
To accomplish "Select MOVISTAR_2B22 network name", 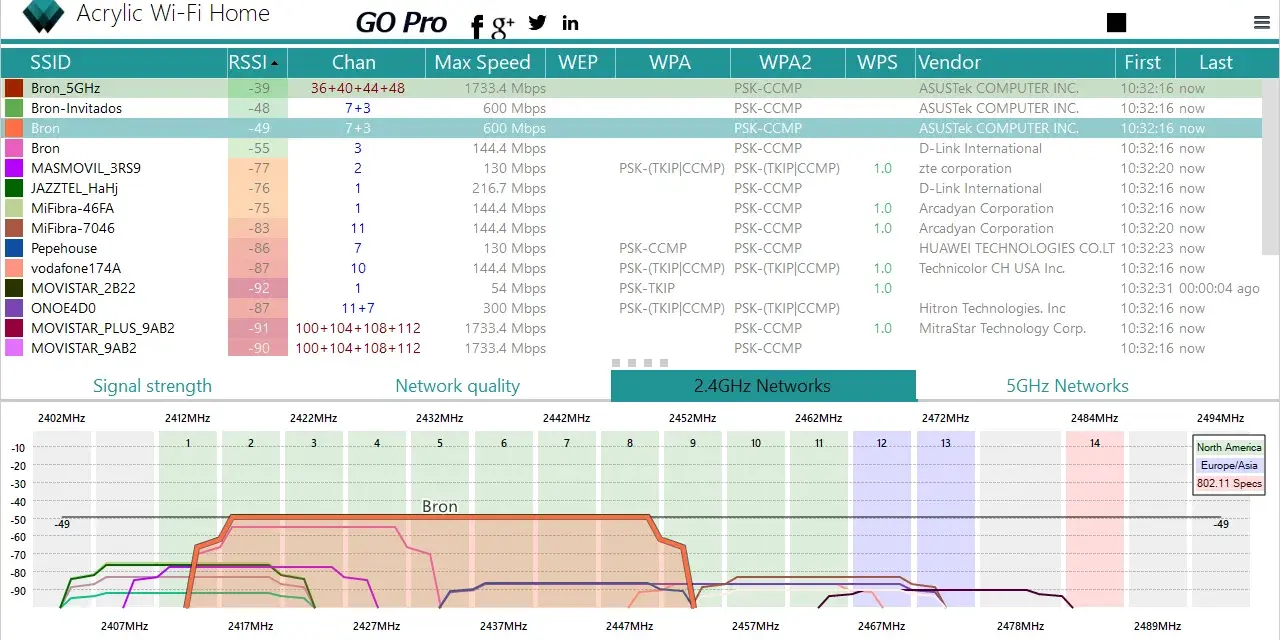I will (x=83, y=288).
